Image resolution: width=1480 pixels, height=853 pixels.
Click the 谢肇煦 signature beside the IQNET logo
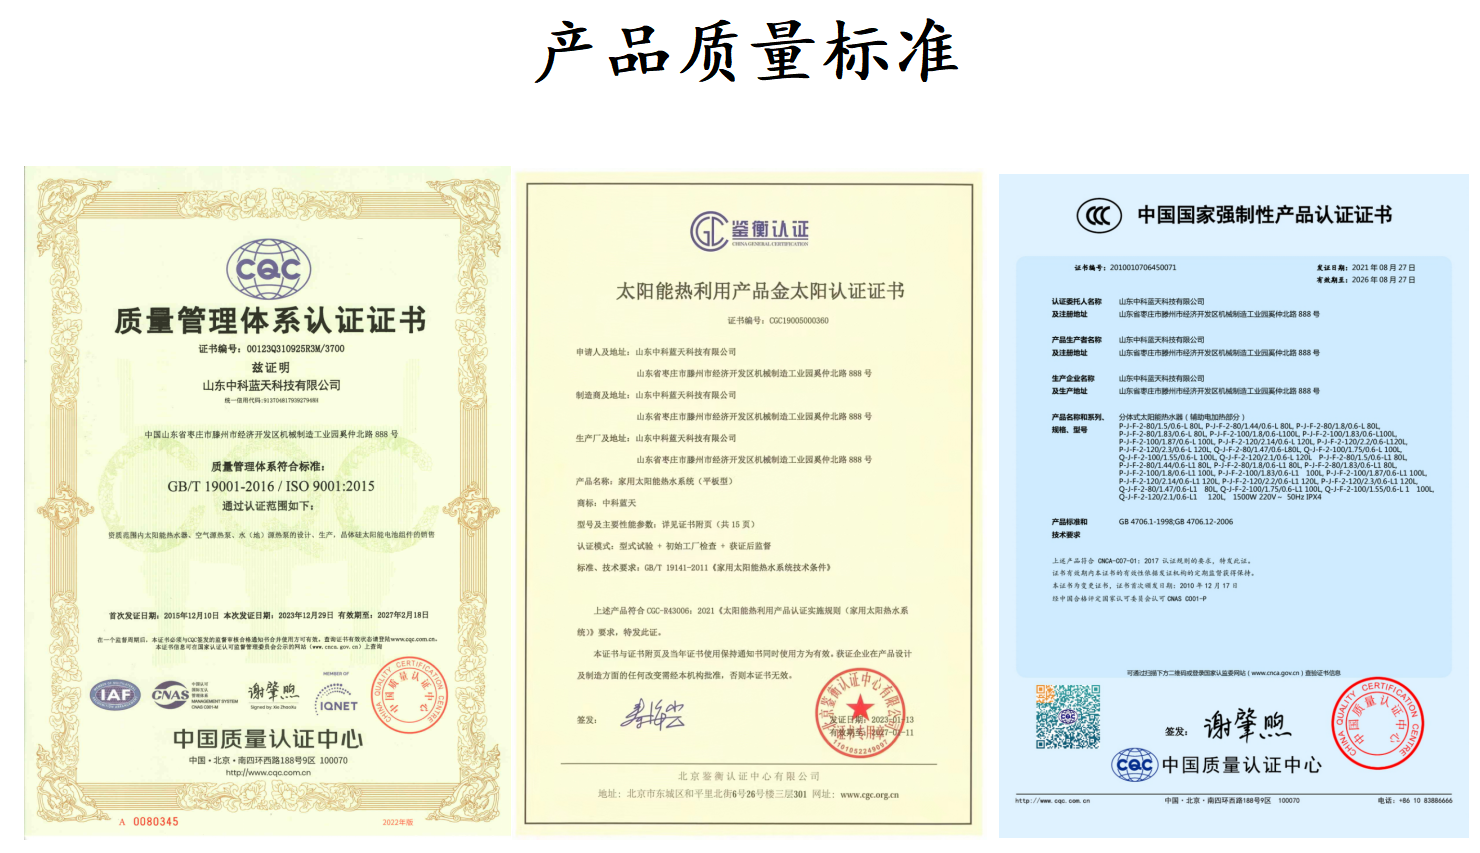(273, 692)
